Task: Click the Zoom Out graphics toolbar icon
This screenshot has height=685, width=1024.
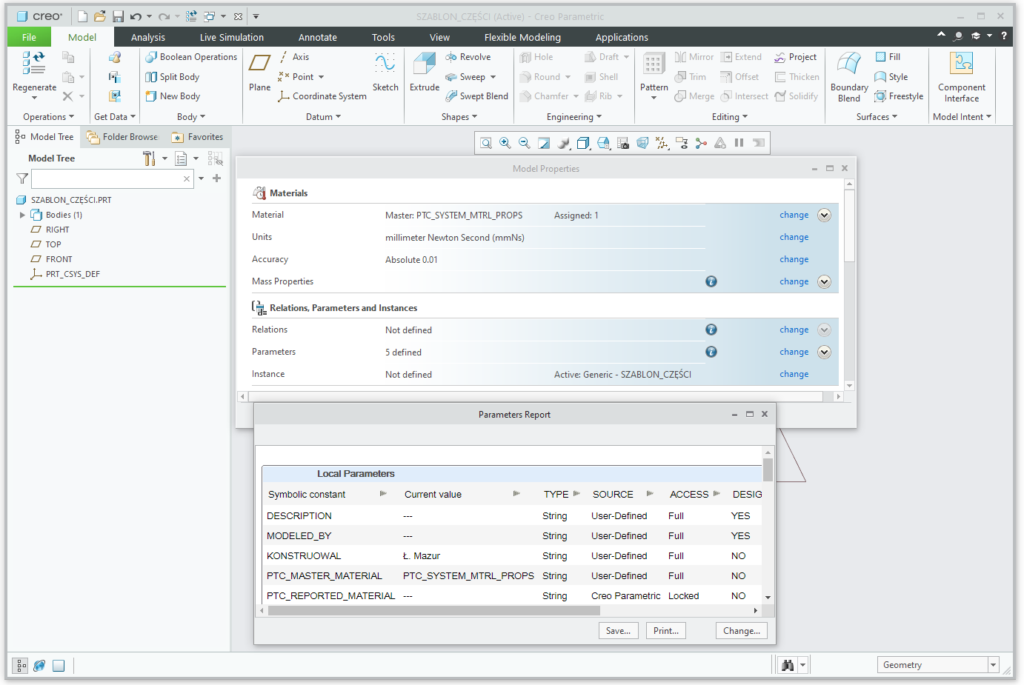Action: [524, 143]
